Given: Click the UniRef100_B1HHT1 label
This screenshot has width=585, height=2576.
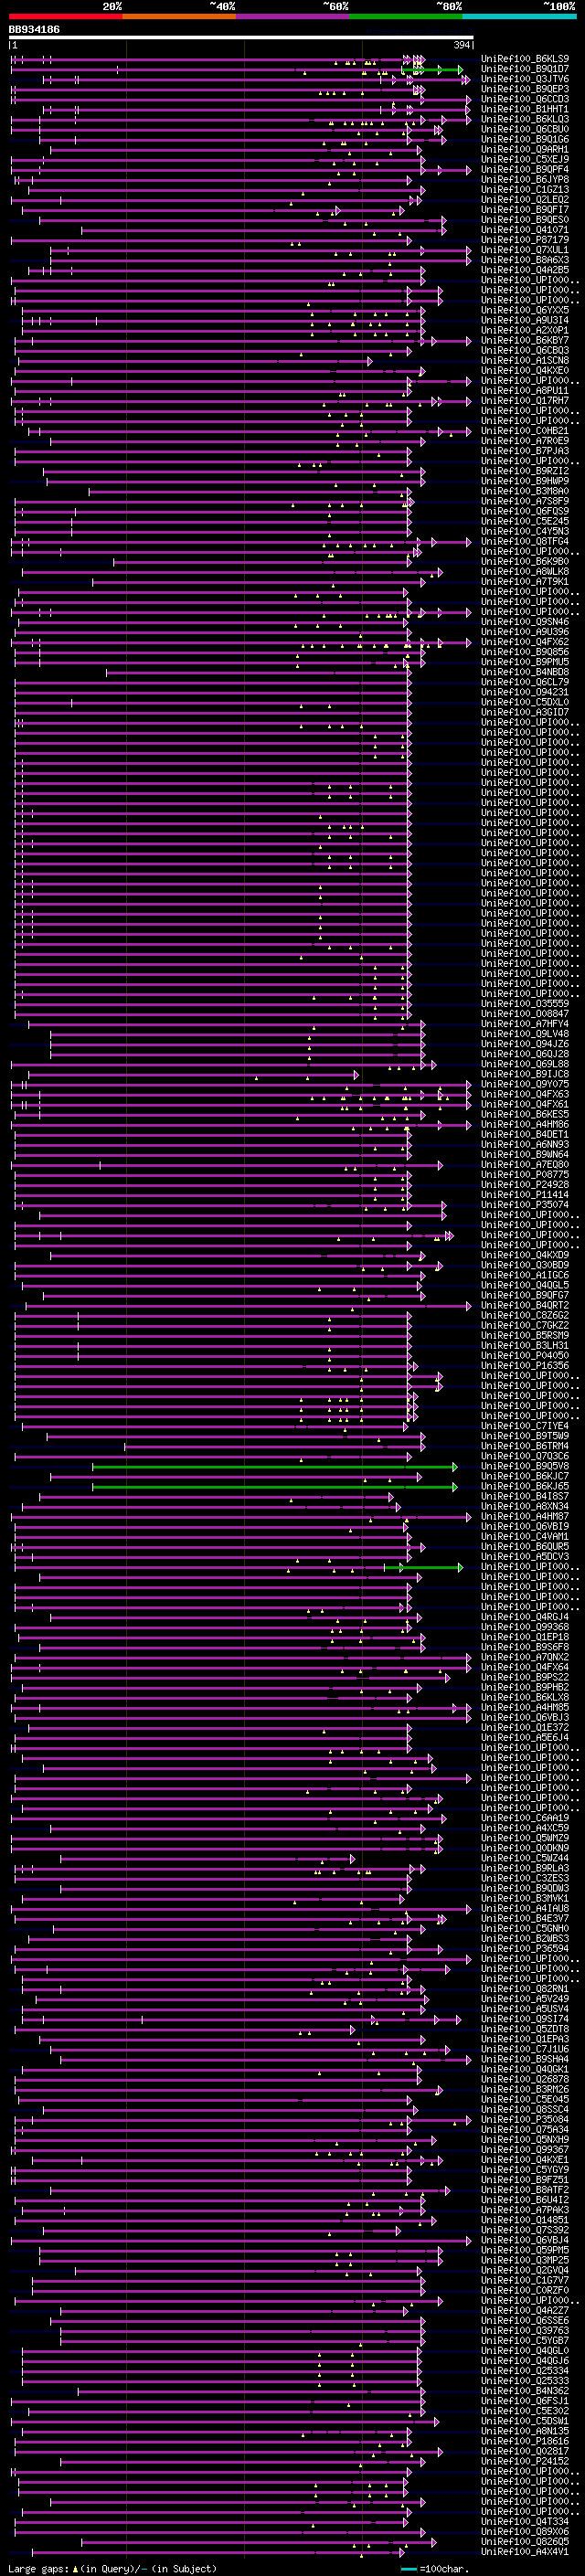Looking at the screenshot, I should [525, 109].
